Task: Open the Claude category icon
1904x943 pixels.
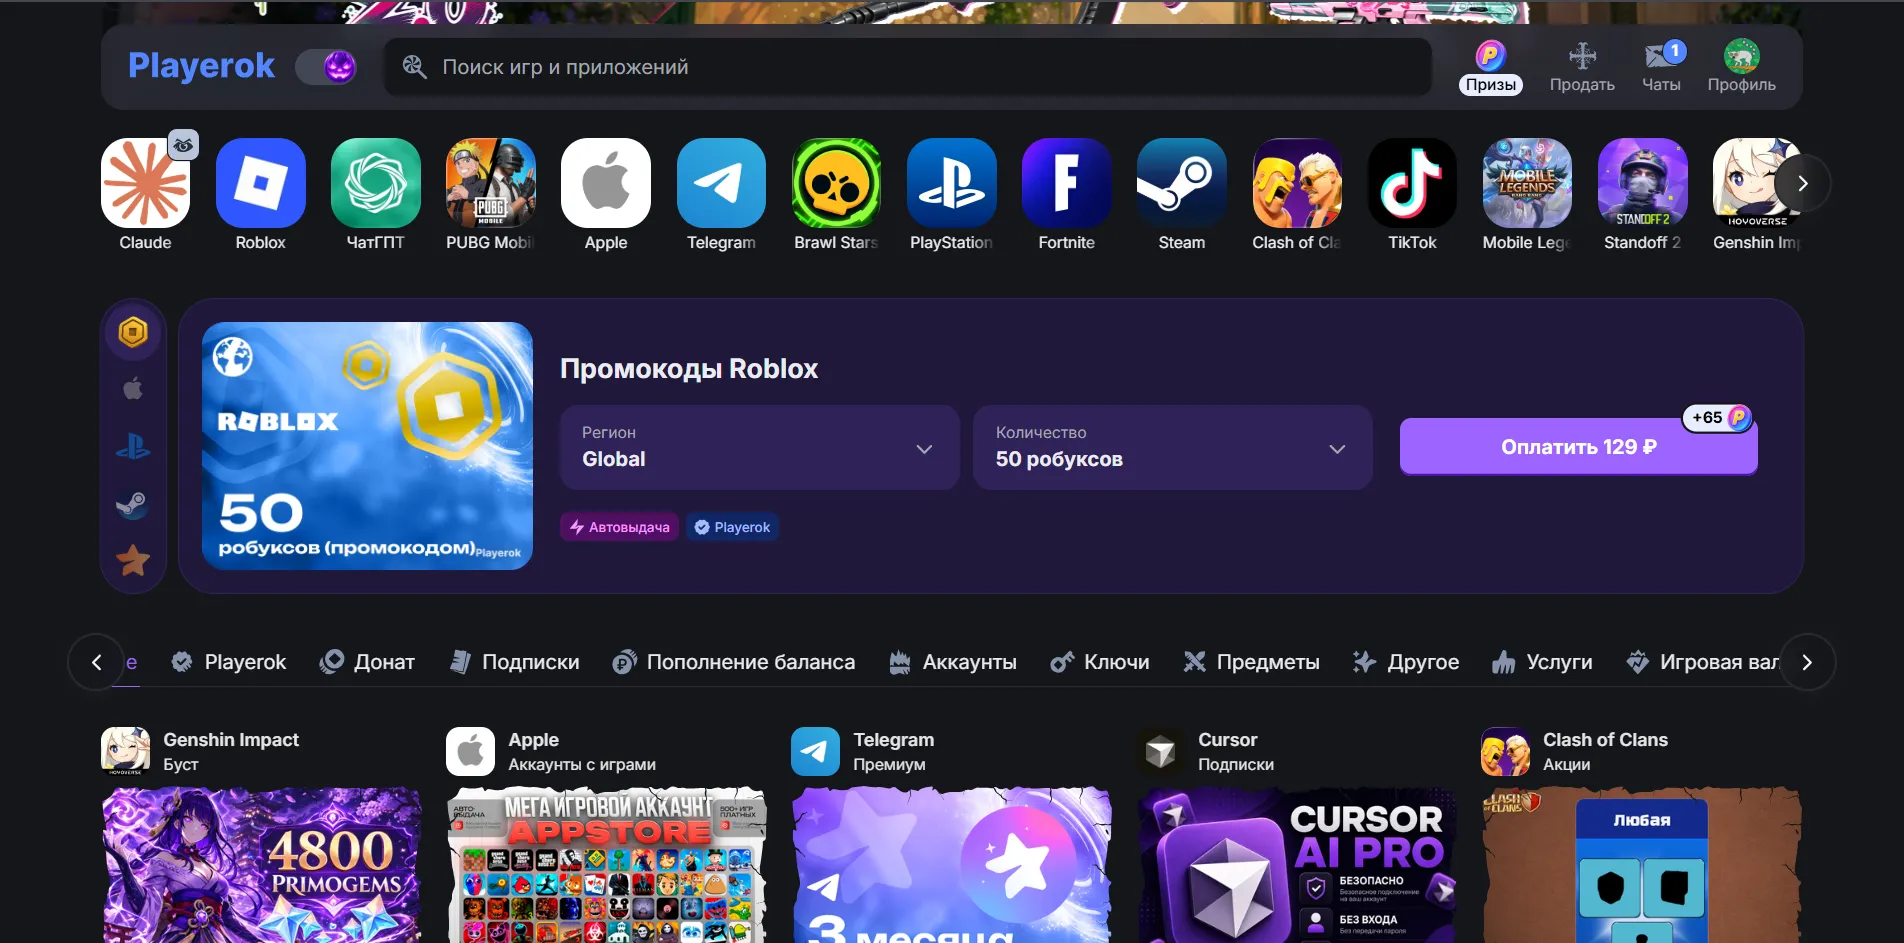Action: tap(145, 183)
